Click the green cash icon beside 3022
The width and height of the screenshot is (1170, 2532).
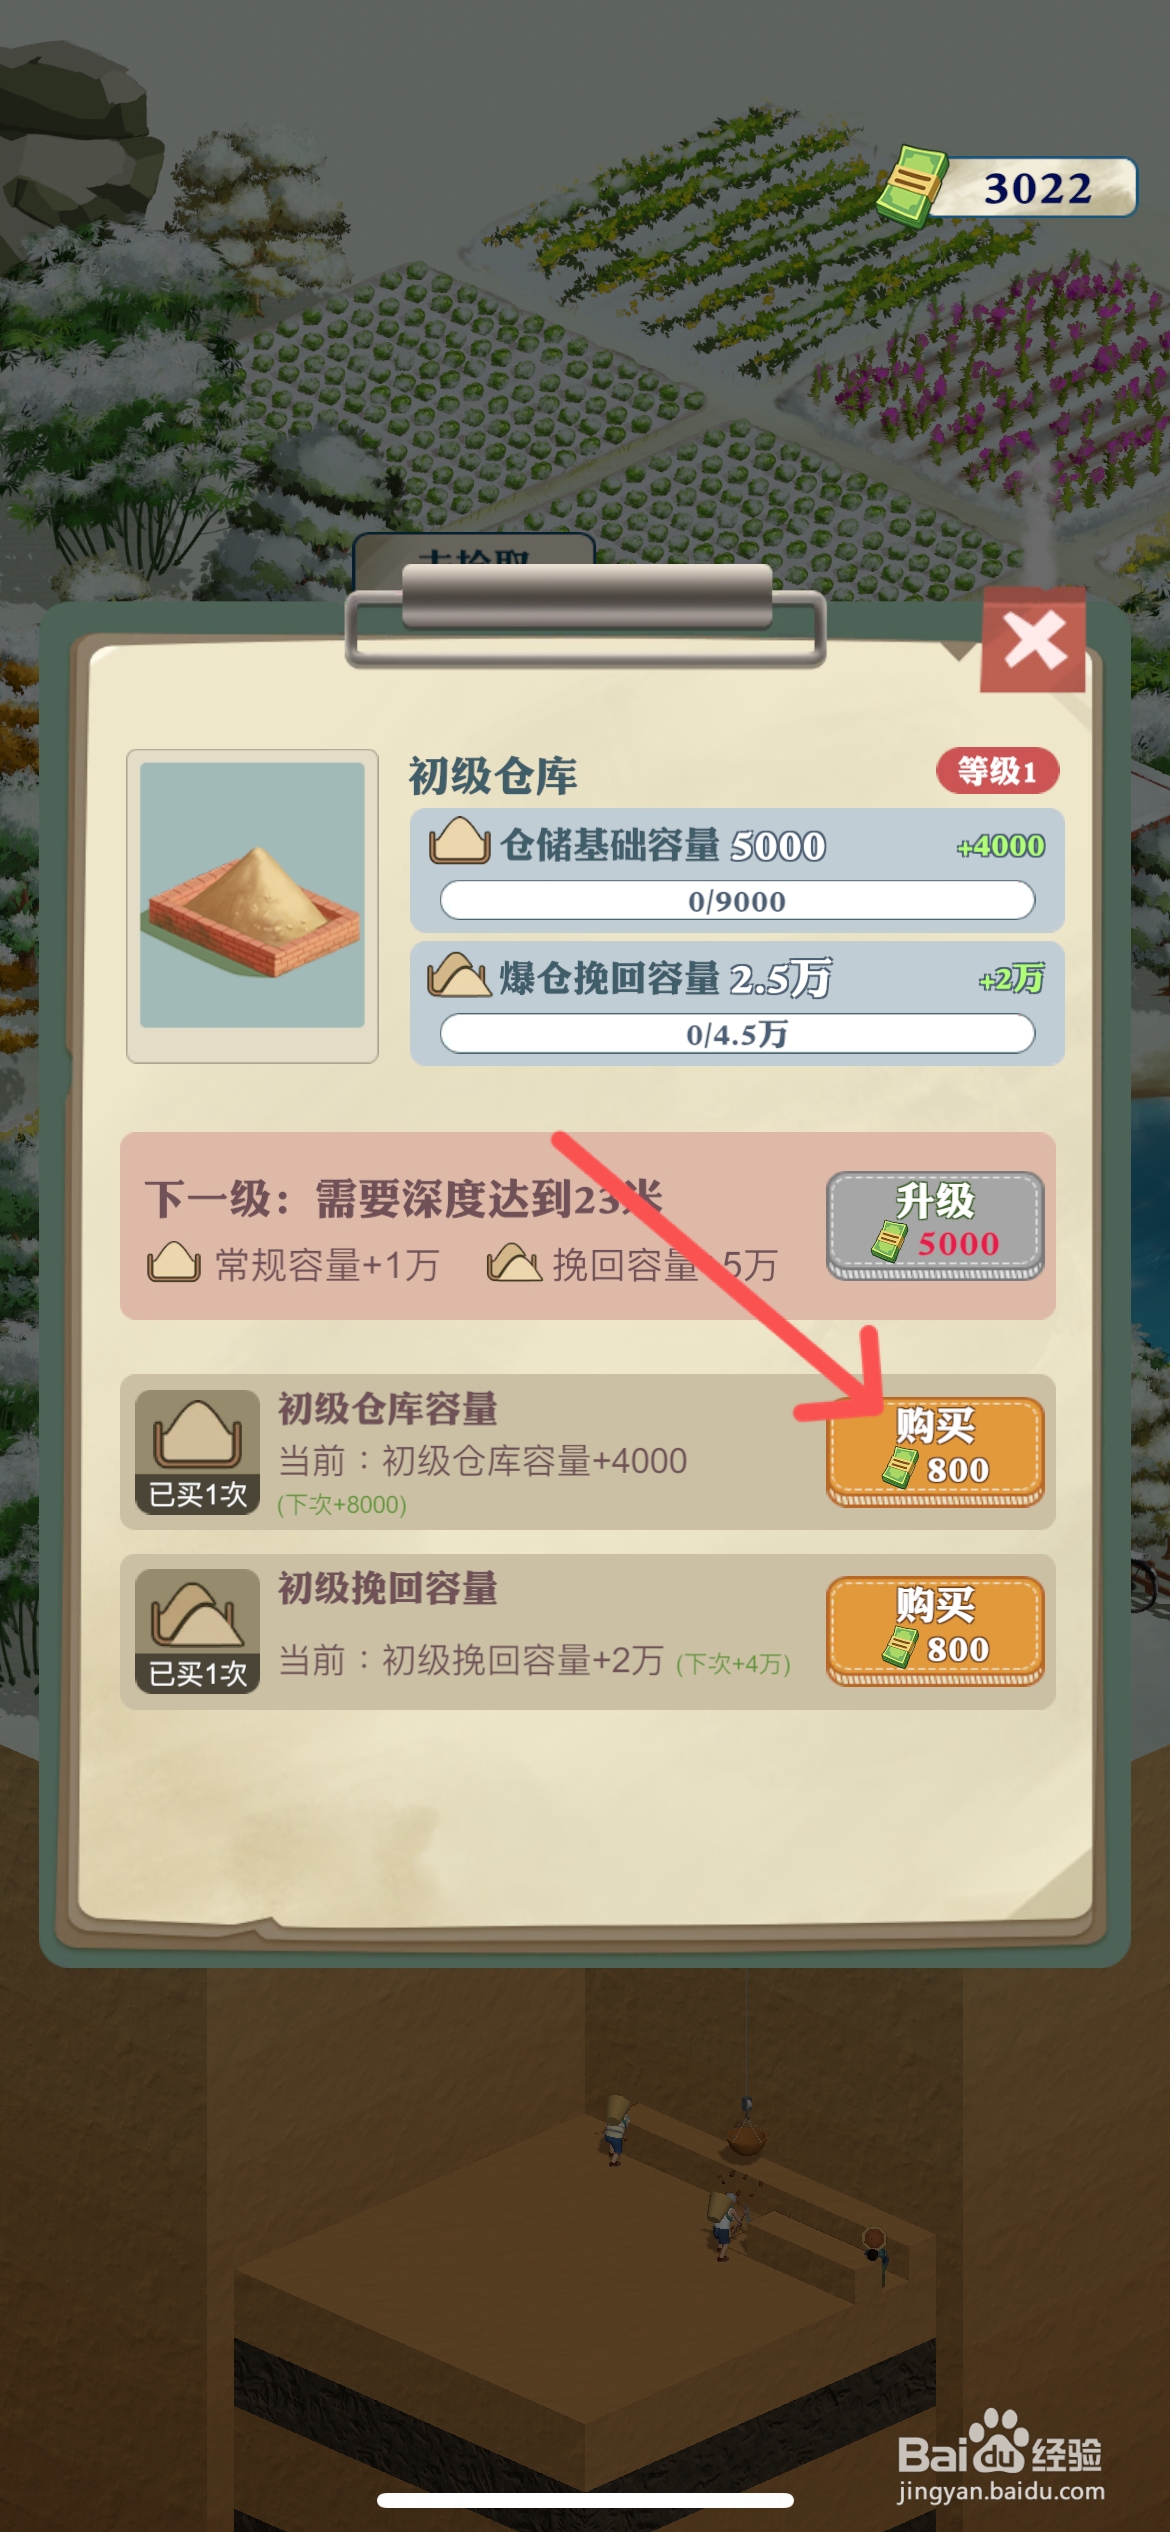pyautogui.click(x=912, y=185)
